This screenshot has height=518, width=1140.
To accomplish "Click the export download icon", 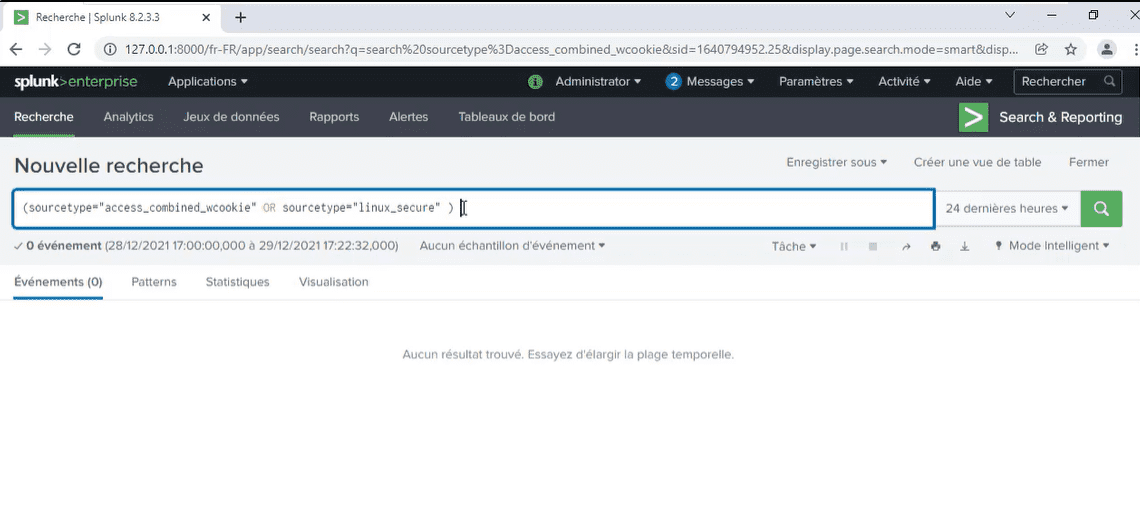I will [965, 247].
